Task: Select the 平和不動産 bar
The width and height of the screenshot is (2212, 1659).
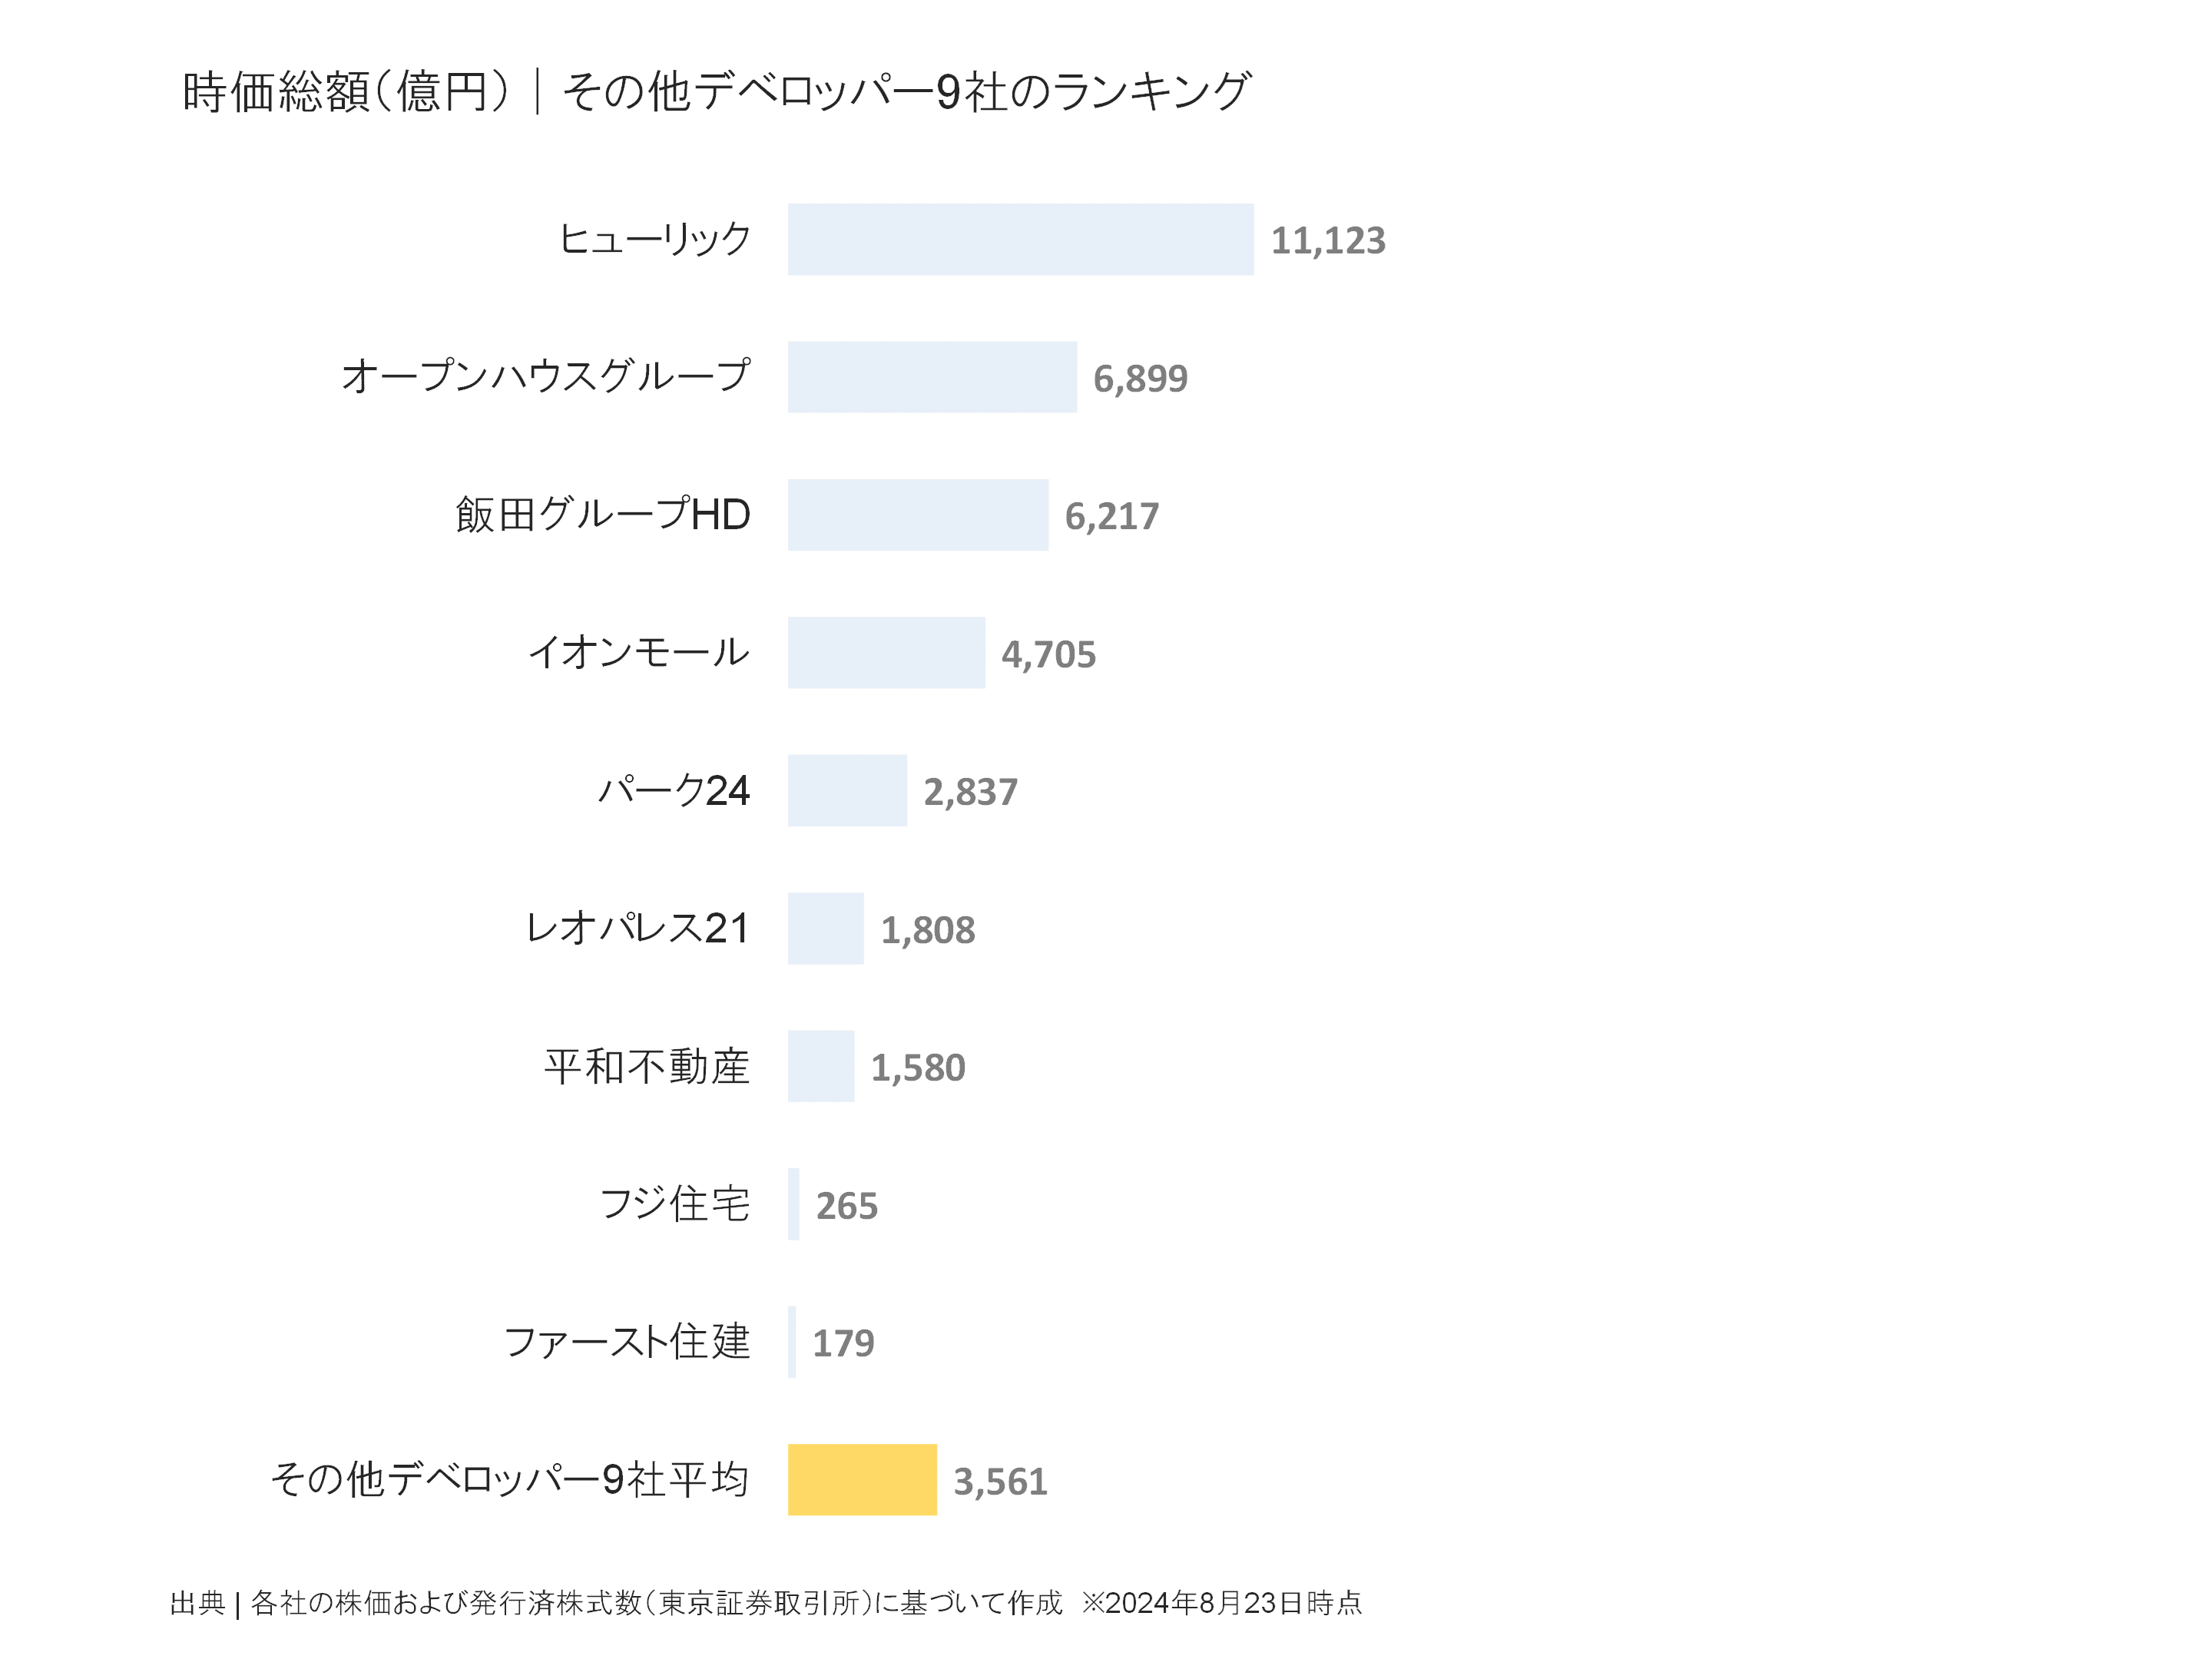Action: click(821, 1066)
